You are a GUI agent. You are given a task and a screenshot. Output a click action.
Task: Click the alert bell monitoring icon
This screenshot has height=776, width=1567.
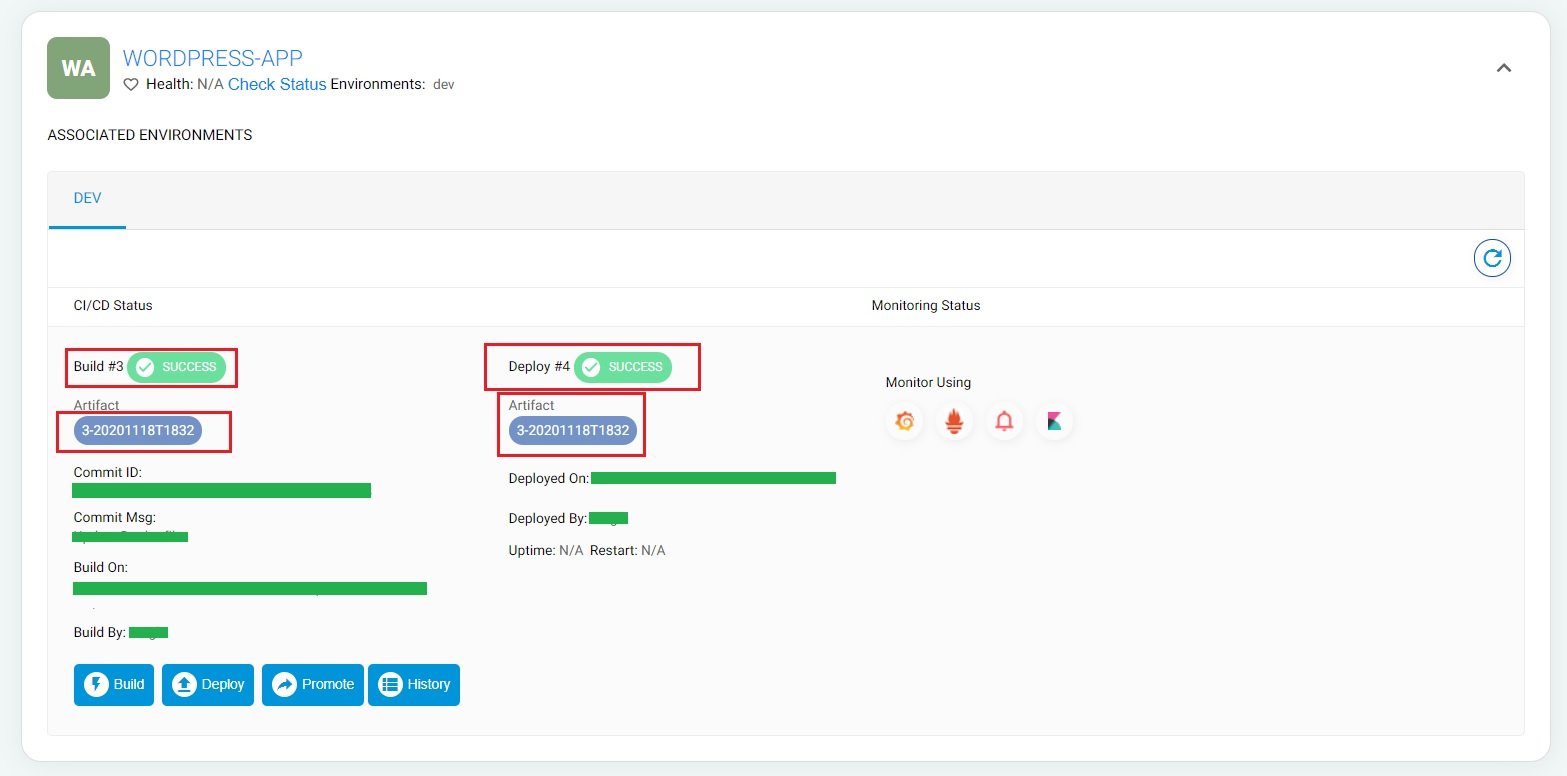click(1004, 422)
